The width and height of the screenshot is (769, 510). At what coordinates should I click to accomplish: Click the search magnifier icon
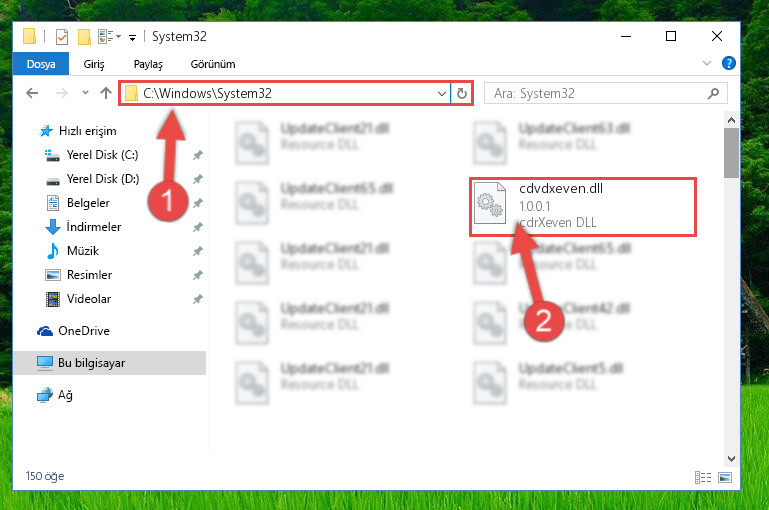pos(714,93)
